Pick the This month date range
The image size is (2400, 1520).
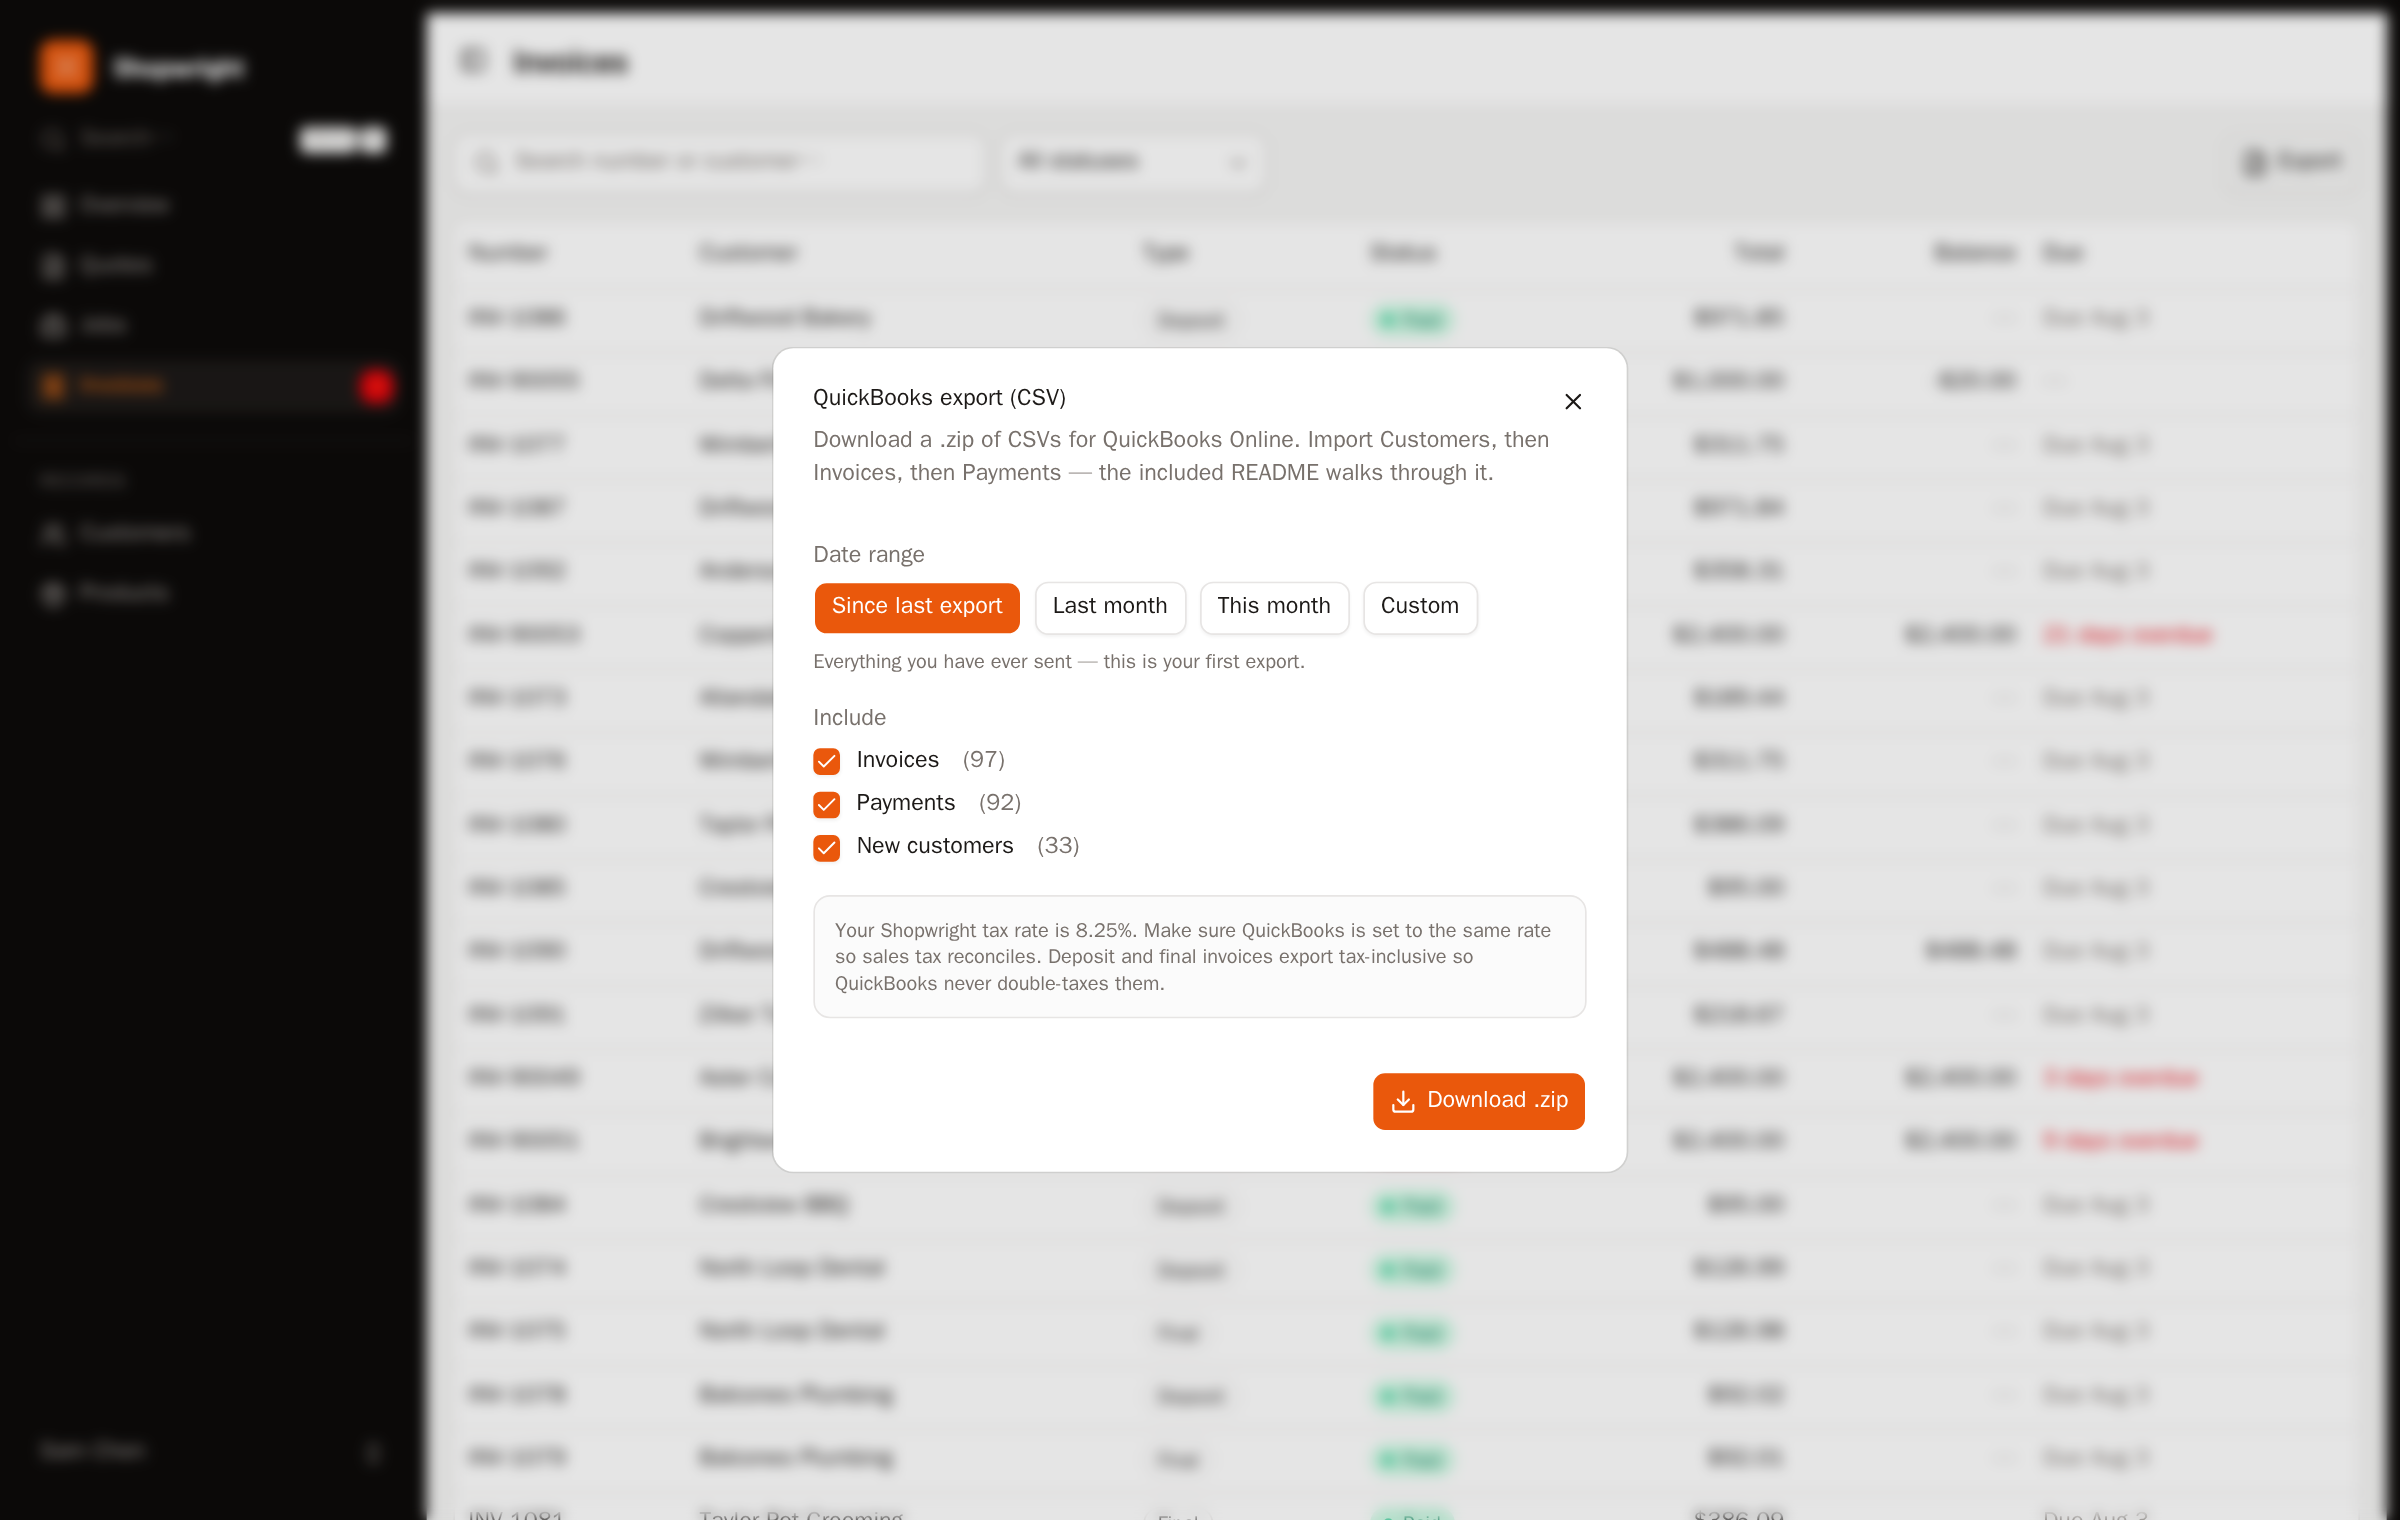coord(1274,607)
